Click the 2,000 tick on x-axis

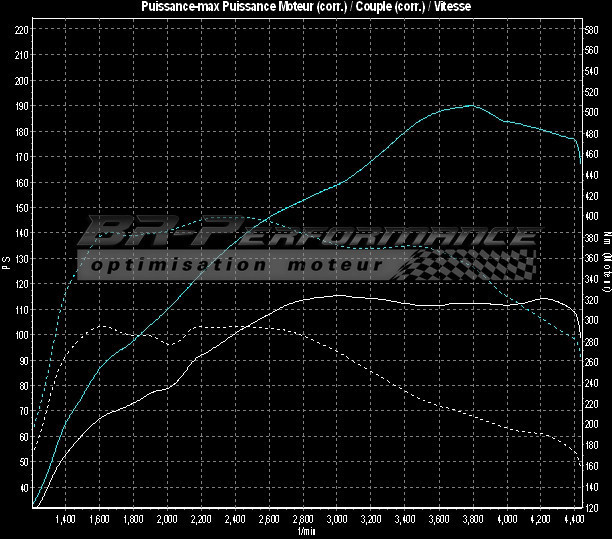point(168,520)
